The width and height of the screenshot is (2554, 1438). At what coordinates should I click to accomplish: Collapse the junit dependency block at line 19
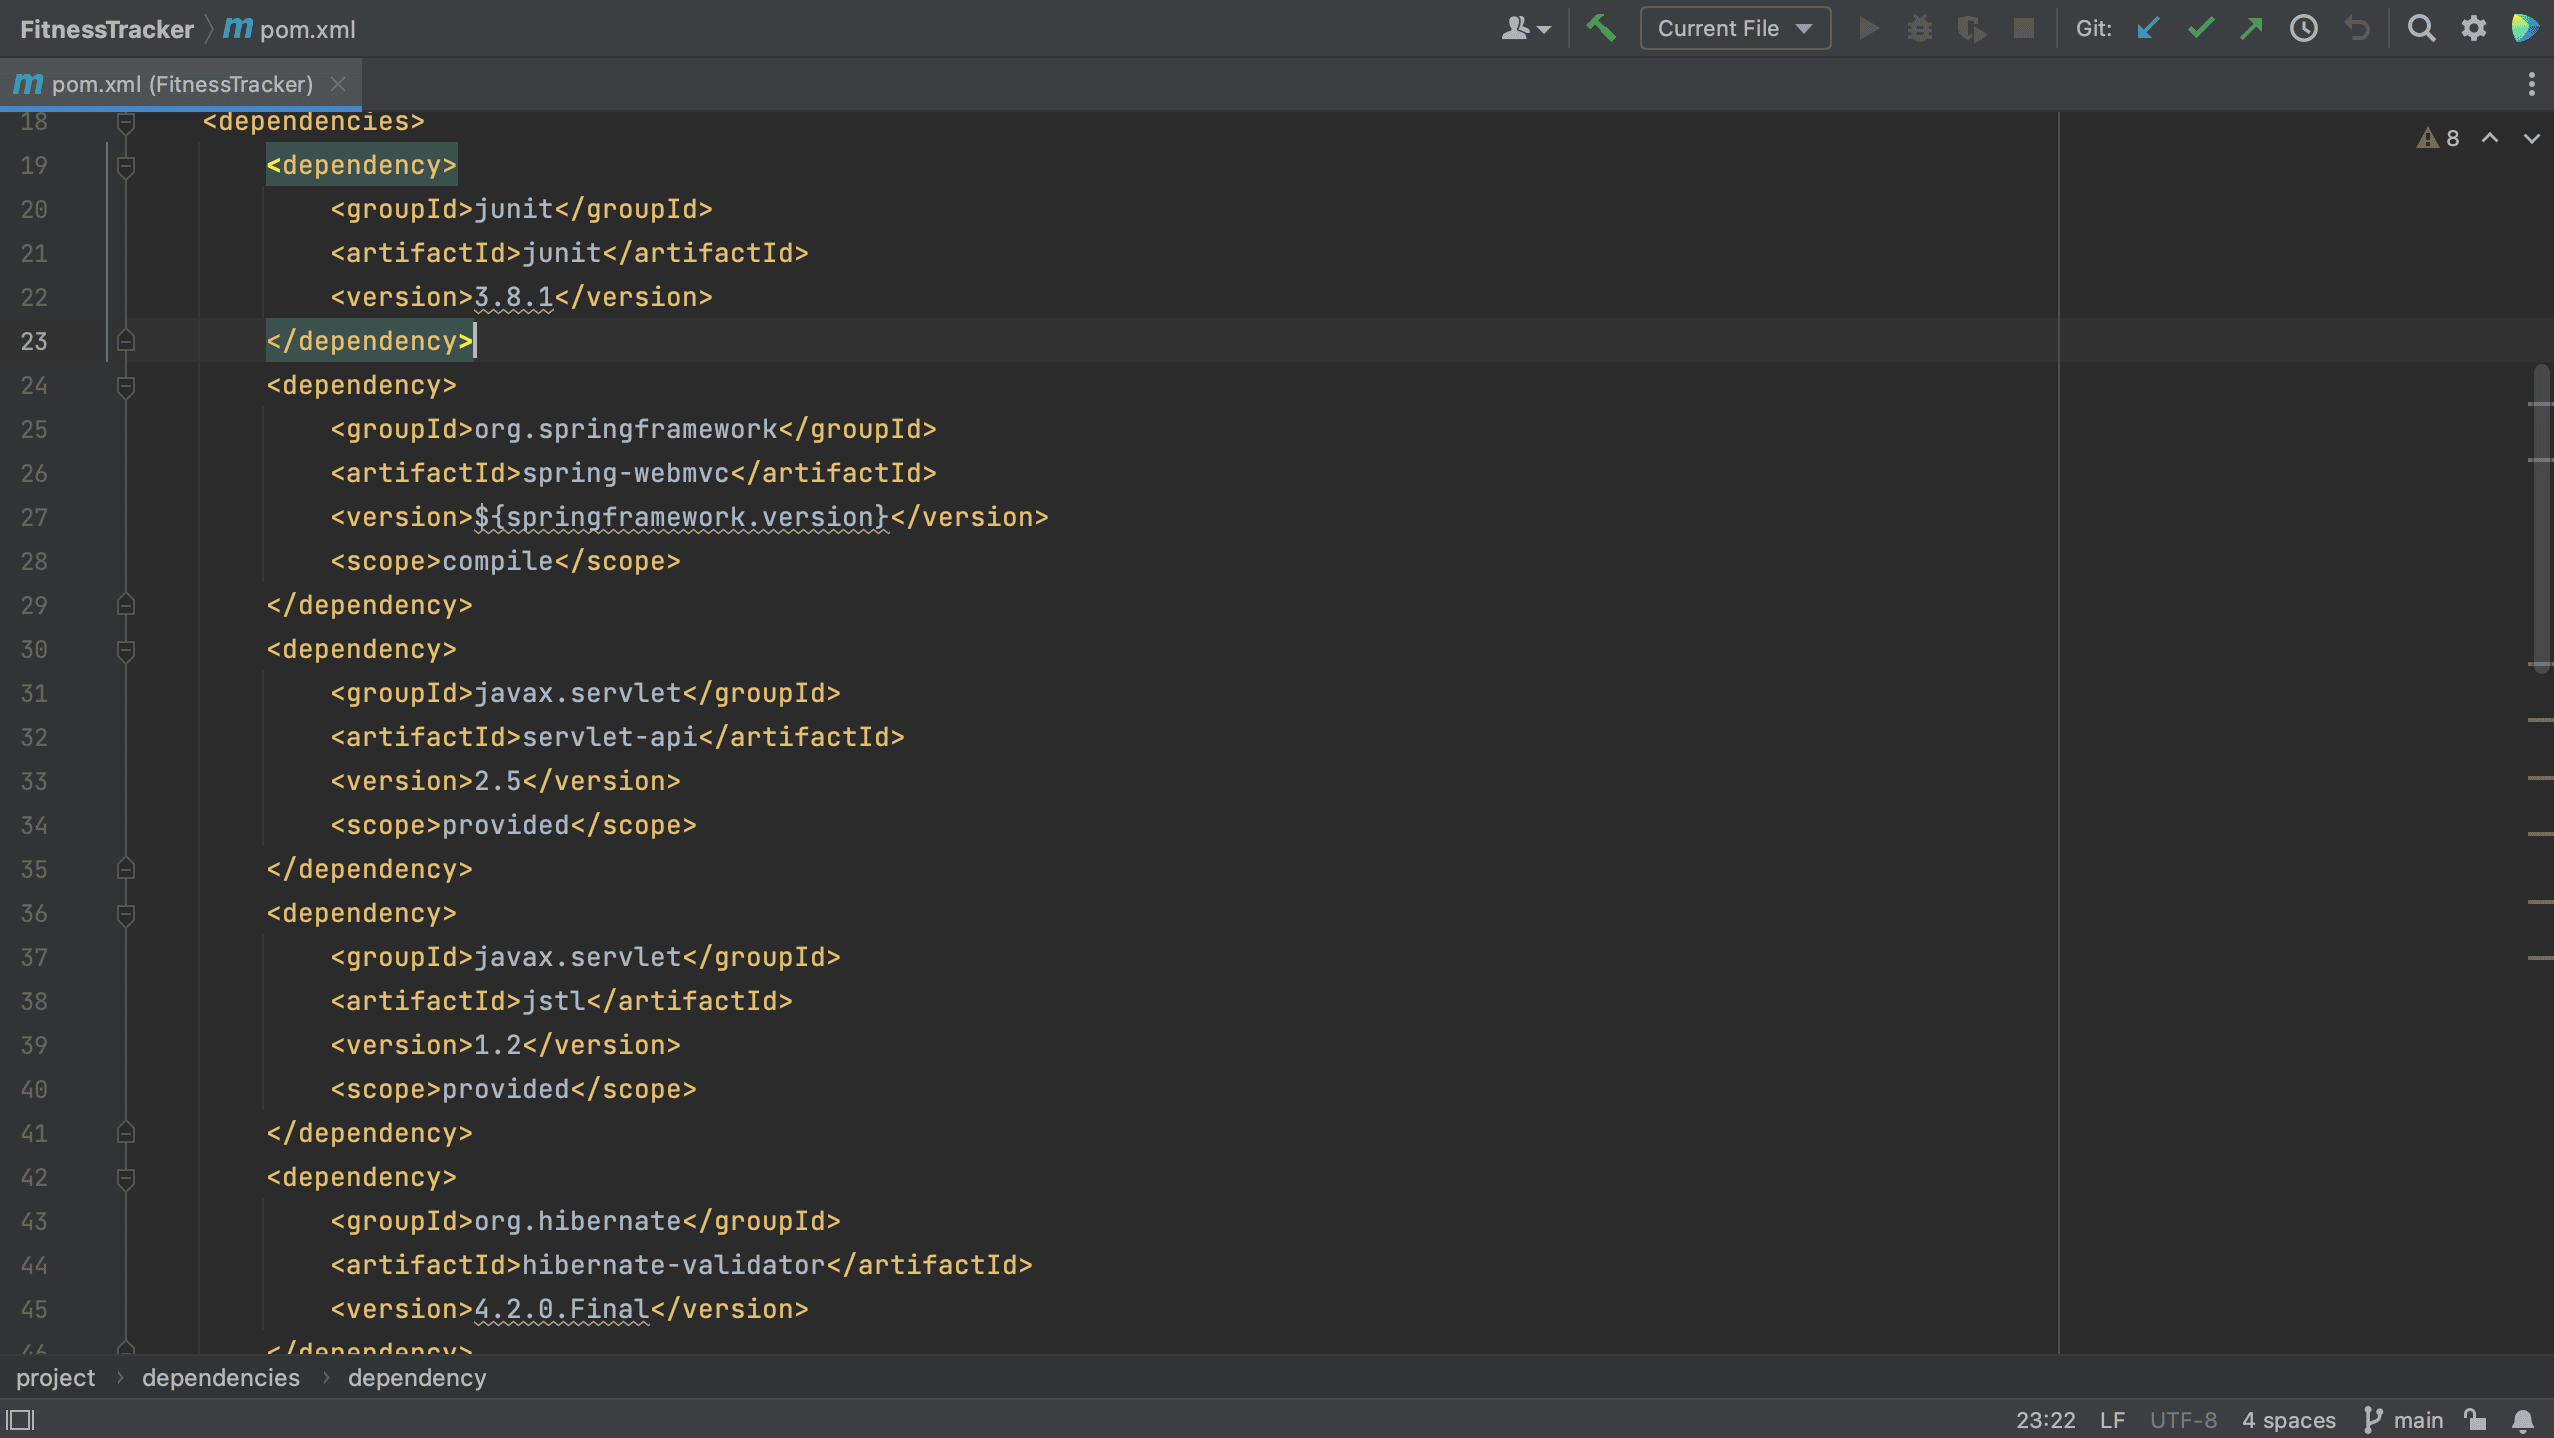(126, 165)
